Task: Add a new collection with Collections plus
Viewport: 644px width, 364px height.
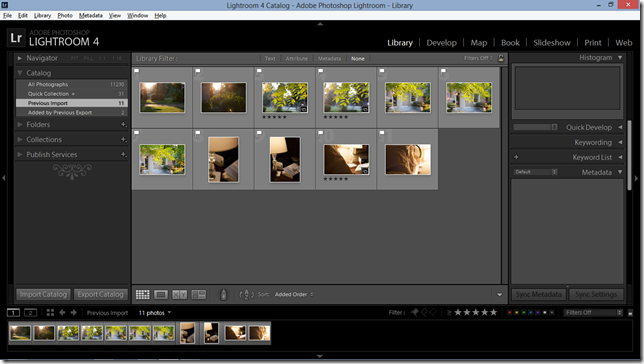Action: 123,140
